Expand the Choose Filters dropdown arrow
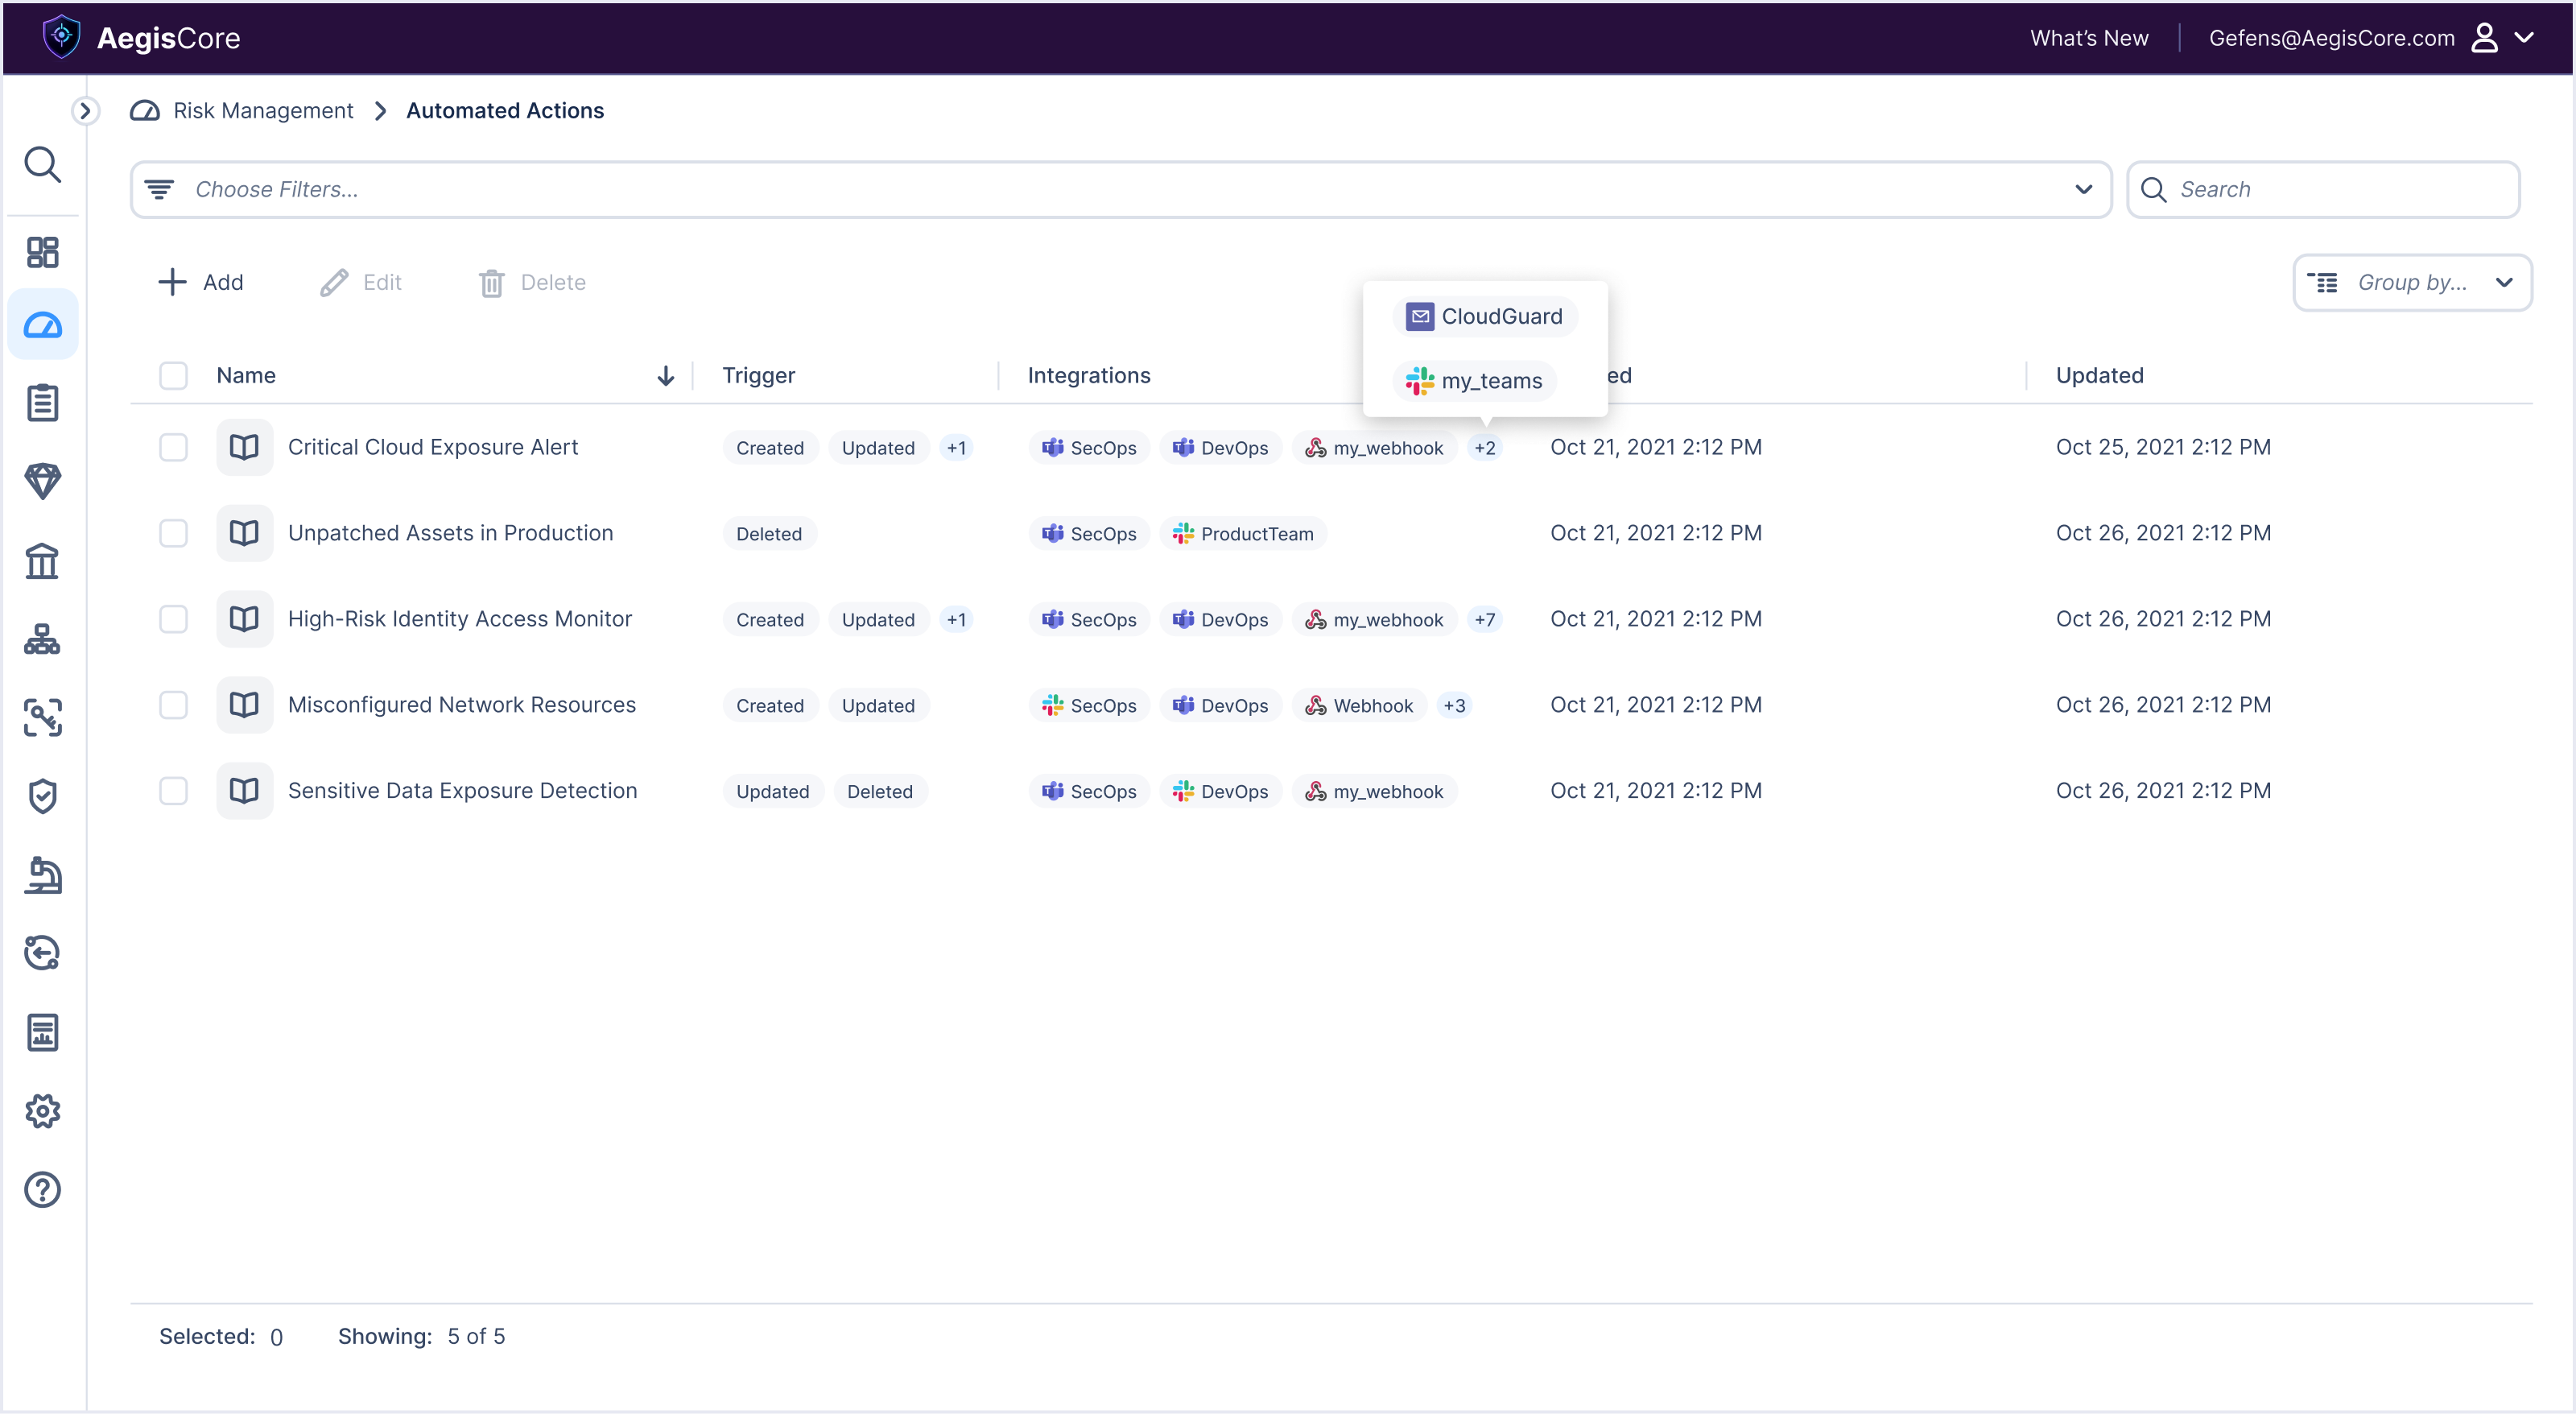 tap(2083, 189)
